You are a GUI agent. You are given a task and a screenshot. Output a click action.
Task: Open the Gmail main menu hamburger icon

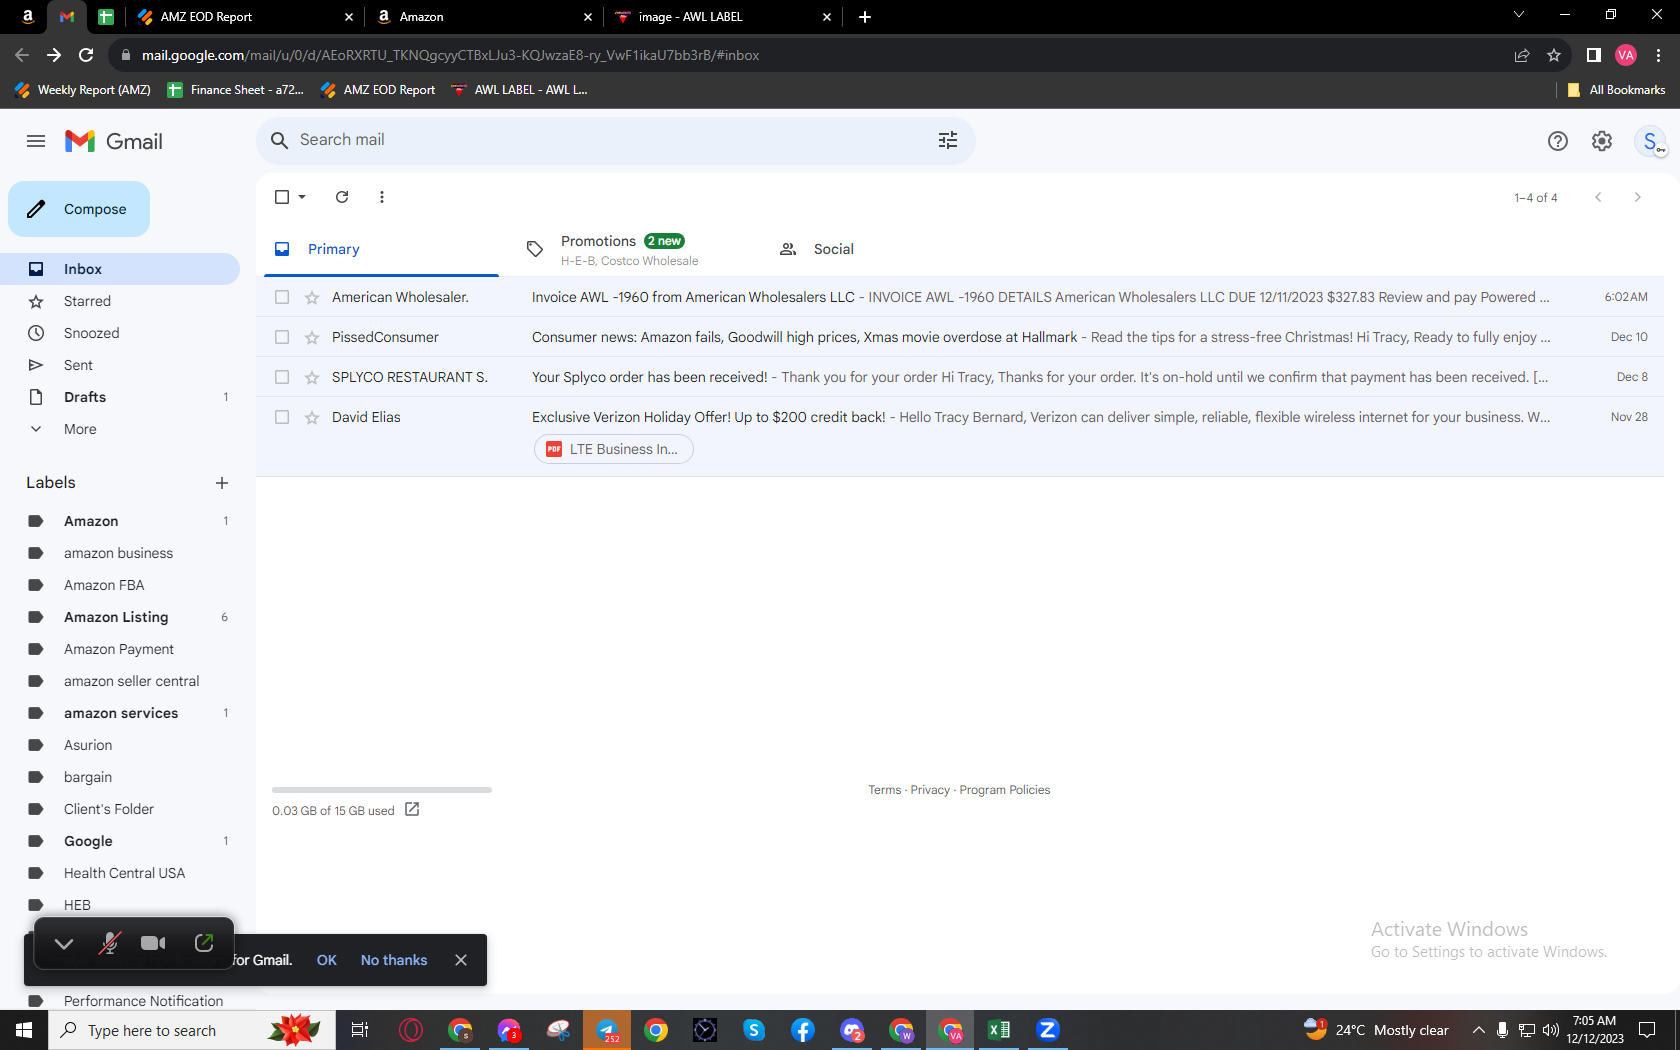click(36, 141)
